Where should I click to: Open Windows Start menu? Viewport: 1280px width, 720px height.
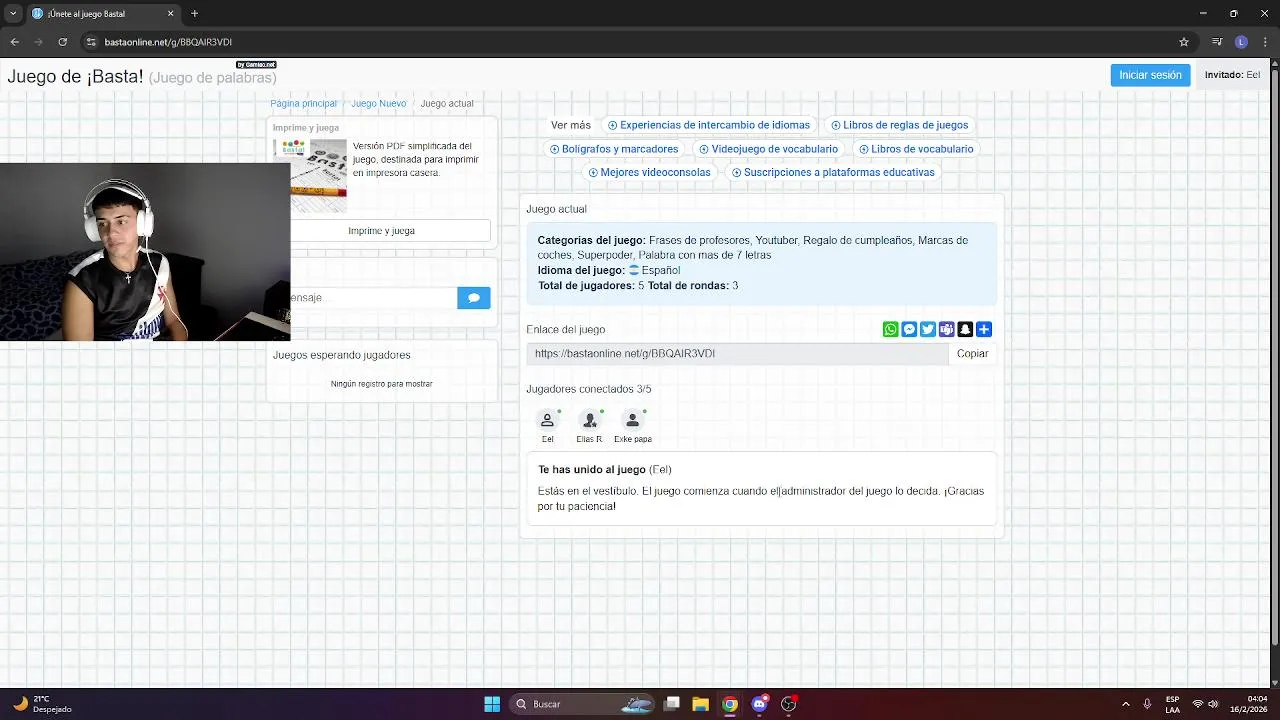click(x=492, y=704)
